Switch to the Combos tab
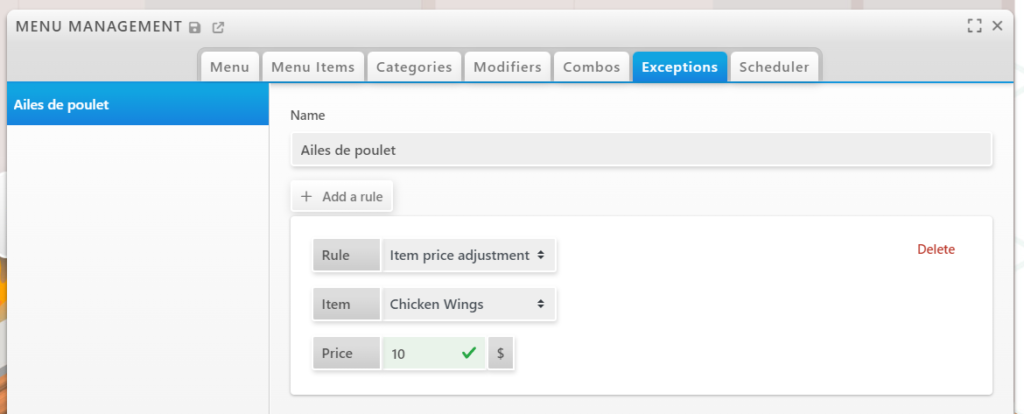The image size is (1024, 414). 592,67
